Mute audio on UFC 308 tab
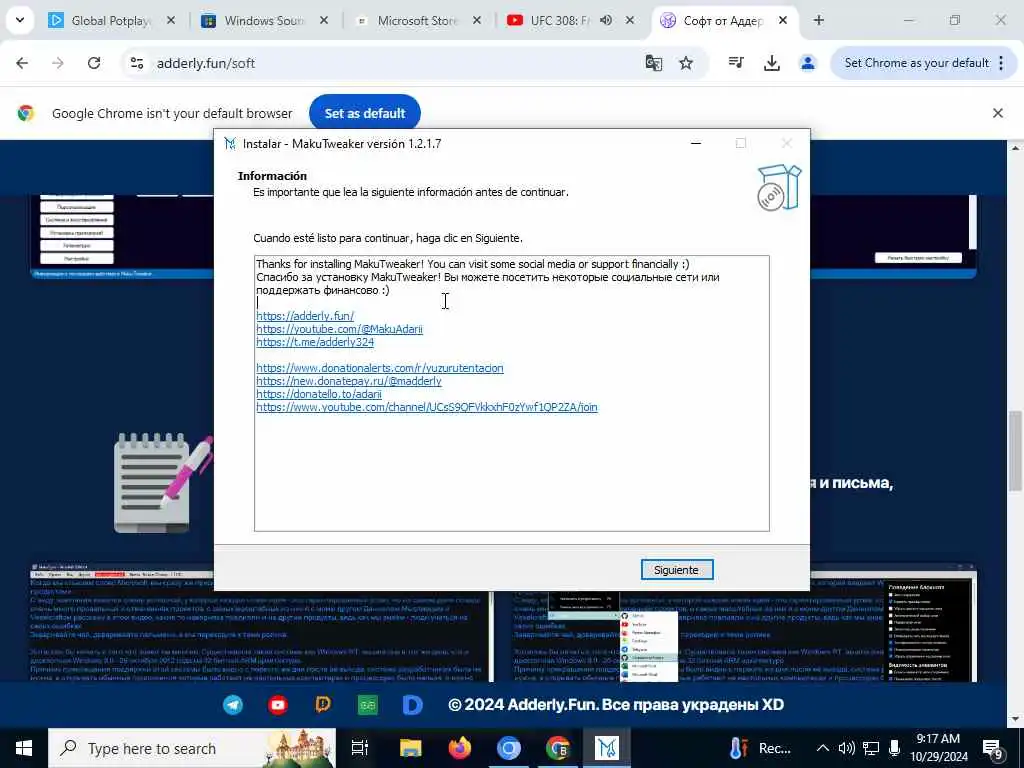Screen dimensions: 1024x768 (606, 20)
